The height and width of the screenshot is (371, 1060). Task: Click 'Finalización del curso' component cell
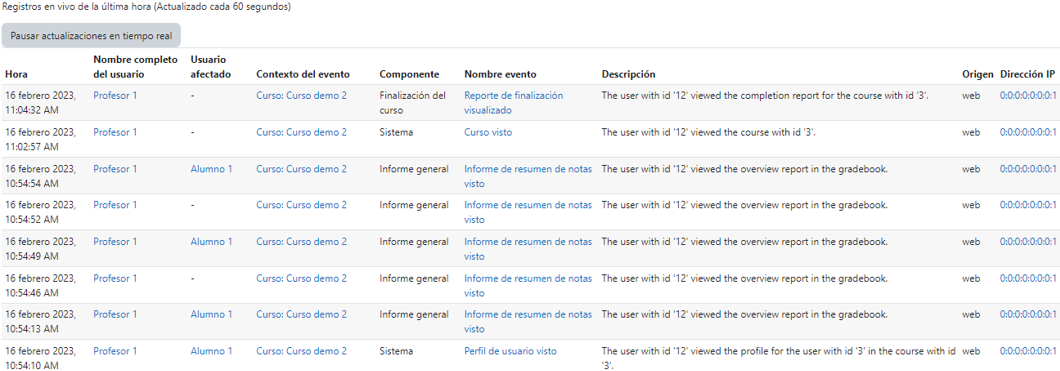point(412,103)
